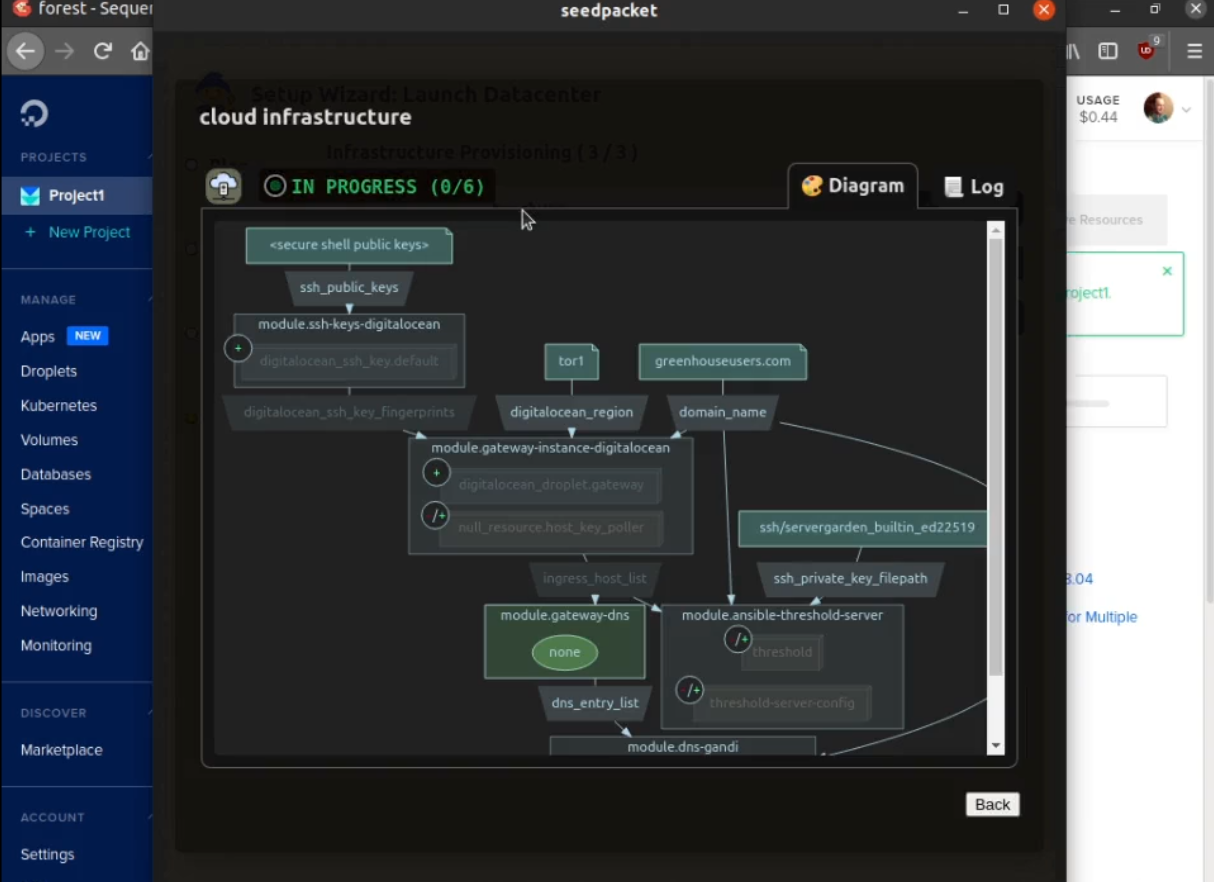
Task: Select the module.gateway-instance-digitalocean title
Action: pos(551,448)
